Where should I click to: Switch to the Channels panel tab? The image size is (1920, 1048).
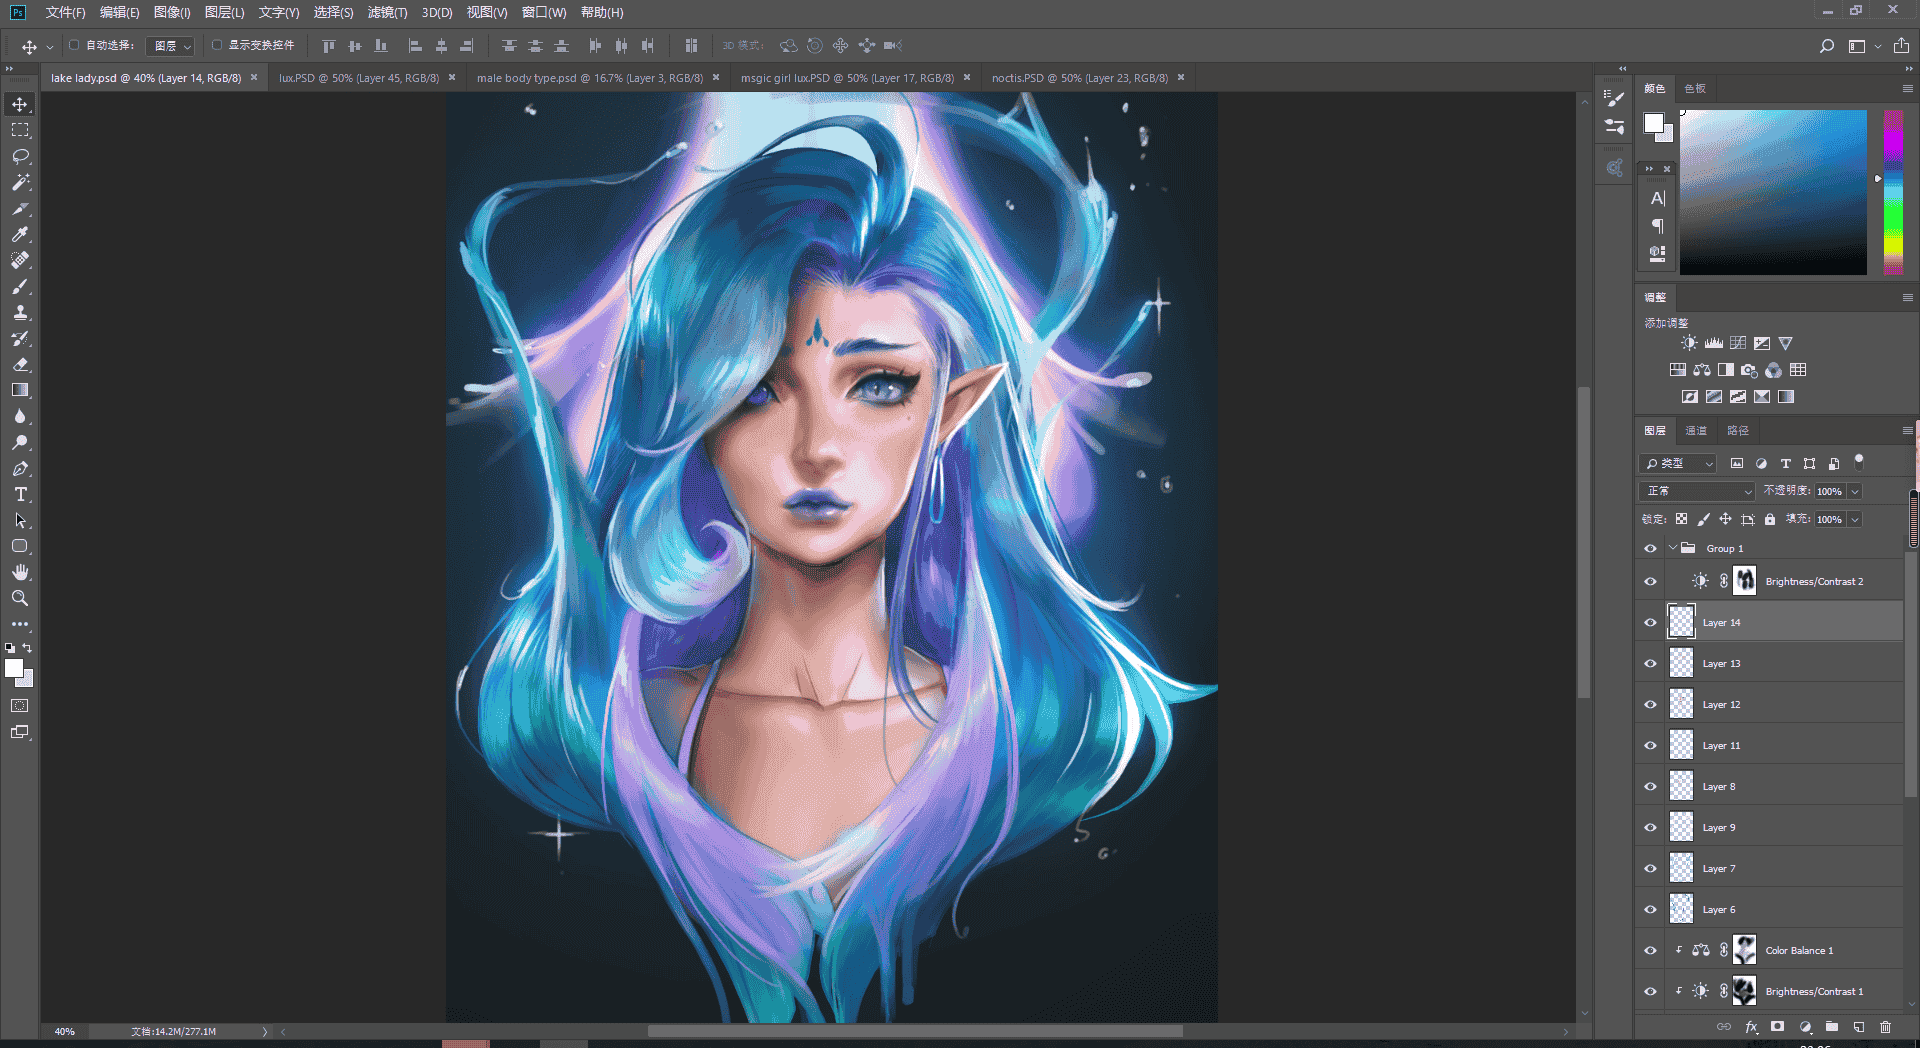pos(1696,431)
